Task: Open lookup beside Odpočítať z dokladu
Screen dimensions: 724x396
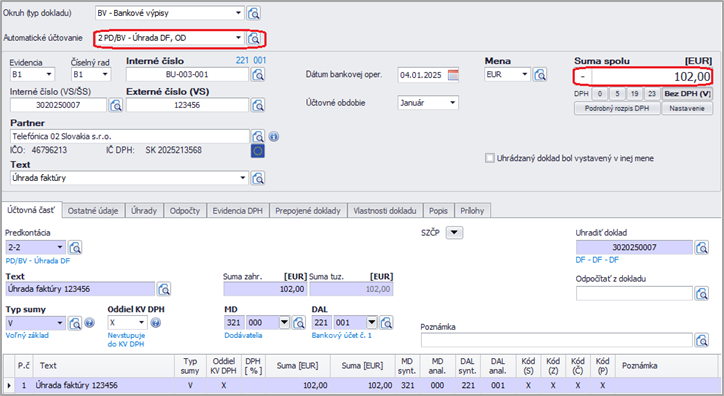Action: (702, 293)
